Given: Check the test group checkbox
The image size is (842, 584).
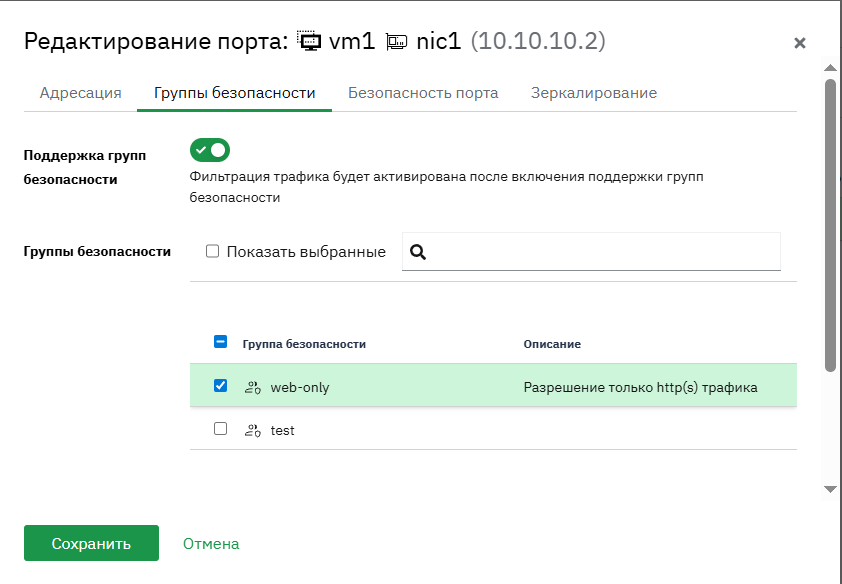Looking at the screenshot, I should click(220, 428).
